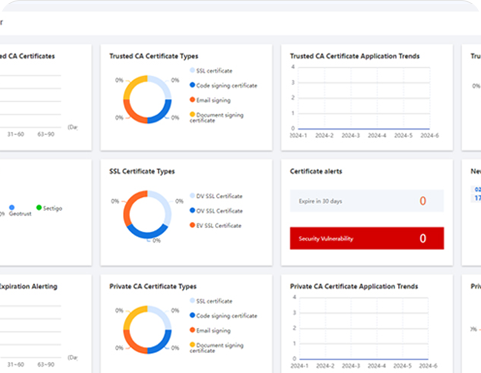
Task: Click 2024-6 label in Trusted CA Application Trends
Action: coord(430,135)
